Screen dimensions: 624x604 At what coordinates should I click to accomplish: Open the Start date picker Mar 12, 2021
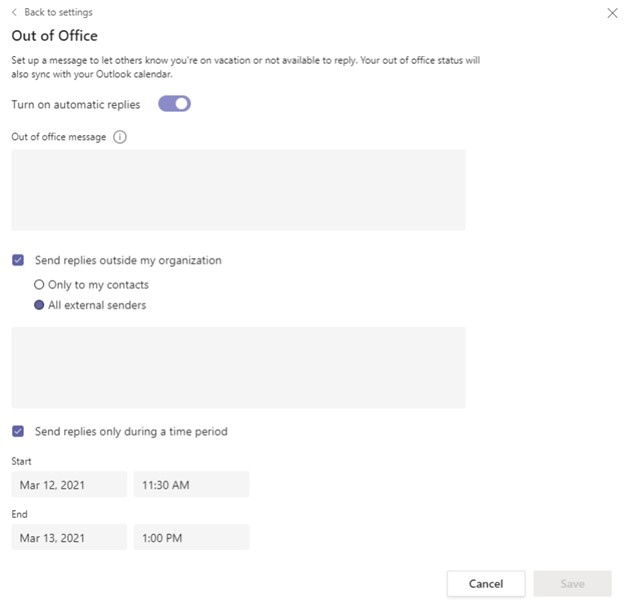(69, 485)
